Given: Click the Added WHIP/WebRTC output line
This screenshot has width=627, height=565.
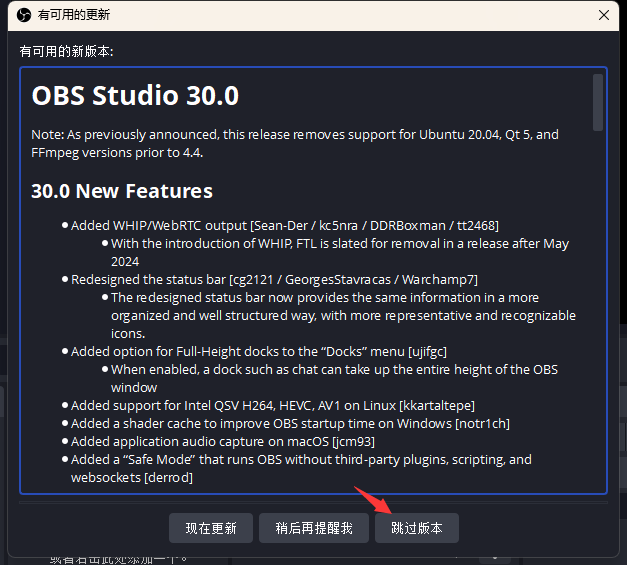Looking at the screenshot, I should pos(285,226).
